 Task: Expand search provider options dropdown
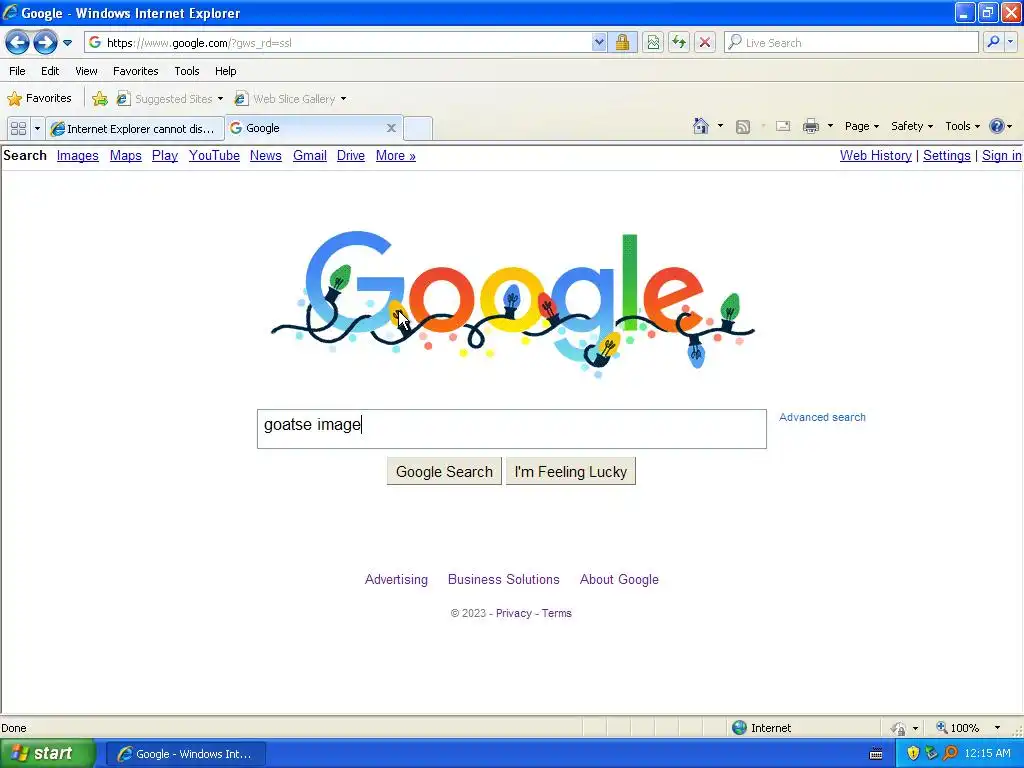pos(1010,43)
